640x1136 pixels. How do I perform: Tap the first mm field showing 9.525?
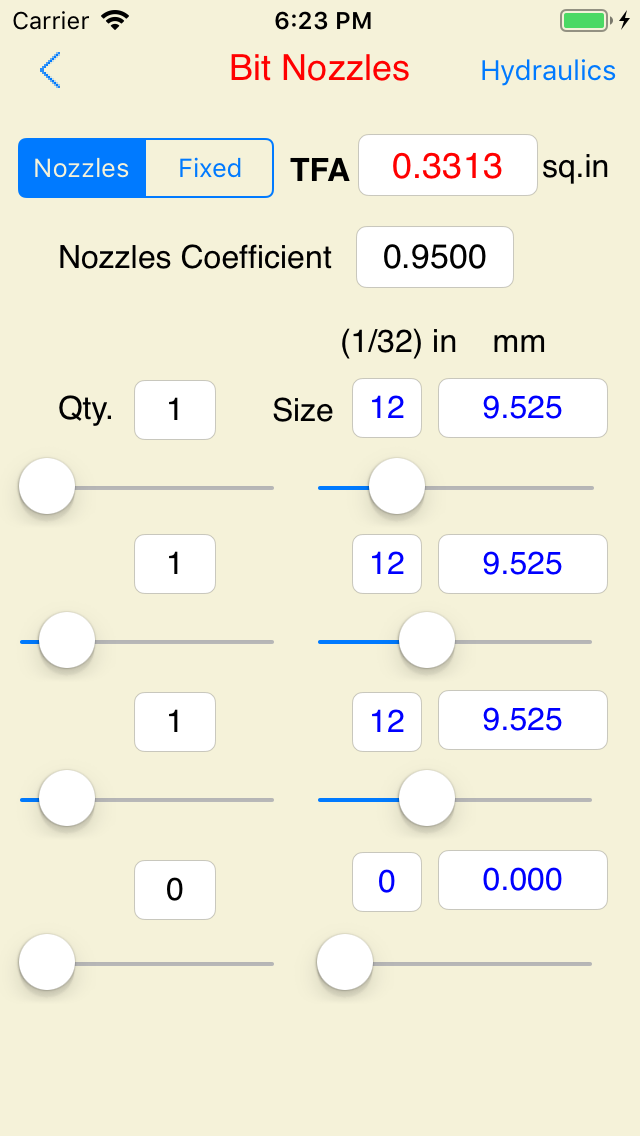pos(522,408)
